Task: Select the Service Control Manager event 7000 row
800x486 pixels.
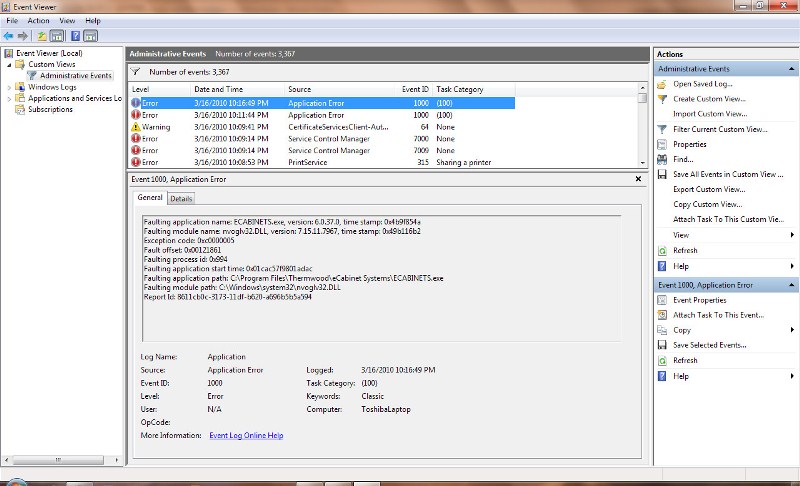Action: click(321, 139)
